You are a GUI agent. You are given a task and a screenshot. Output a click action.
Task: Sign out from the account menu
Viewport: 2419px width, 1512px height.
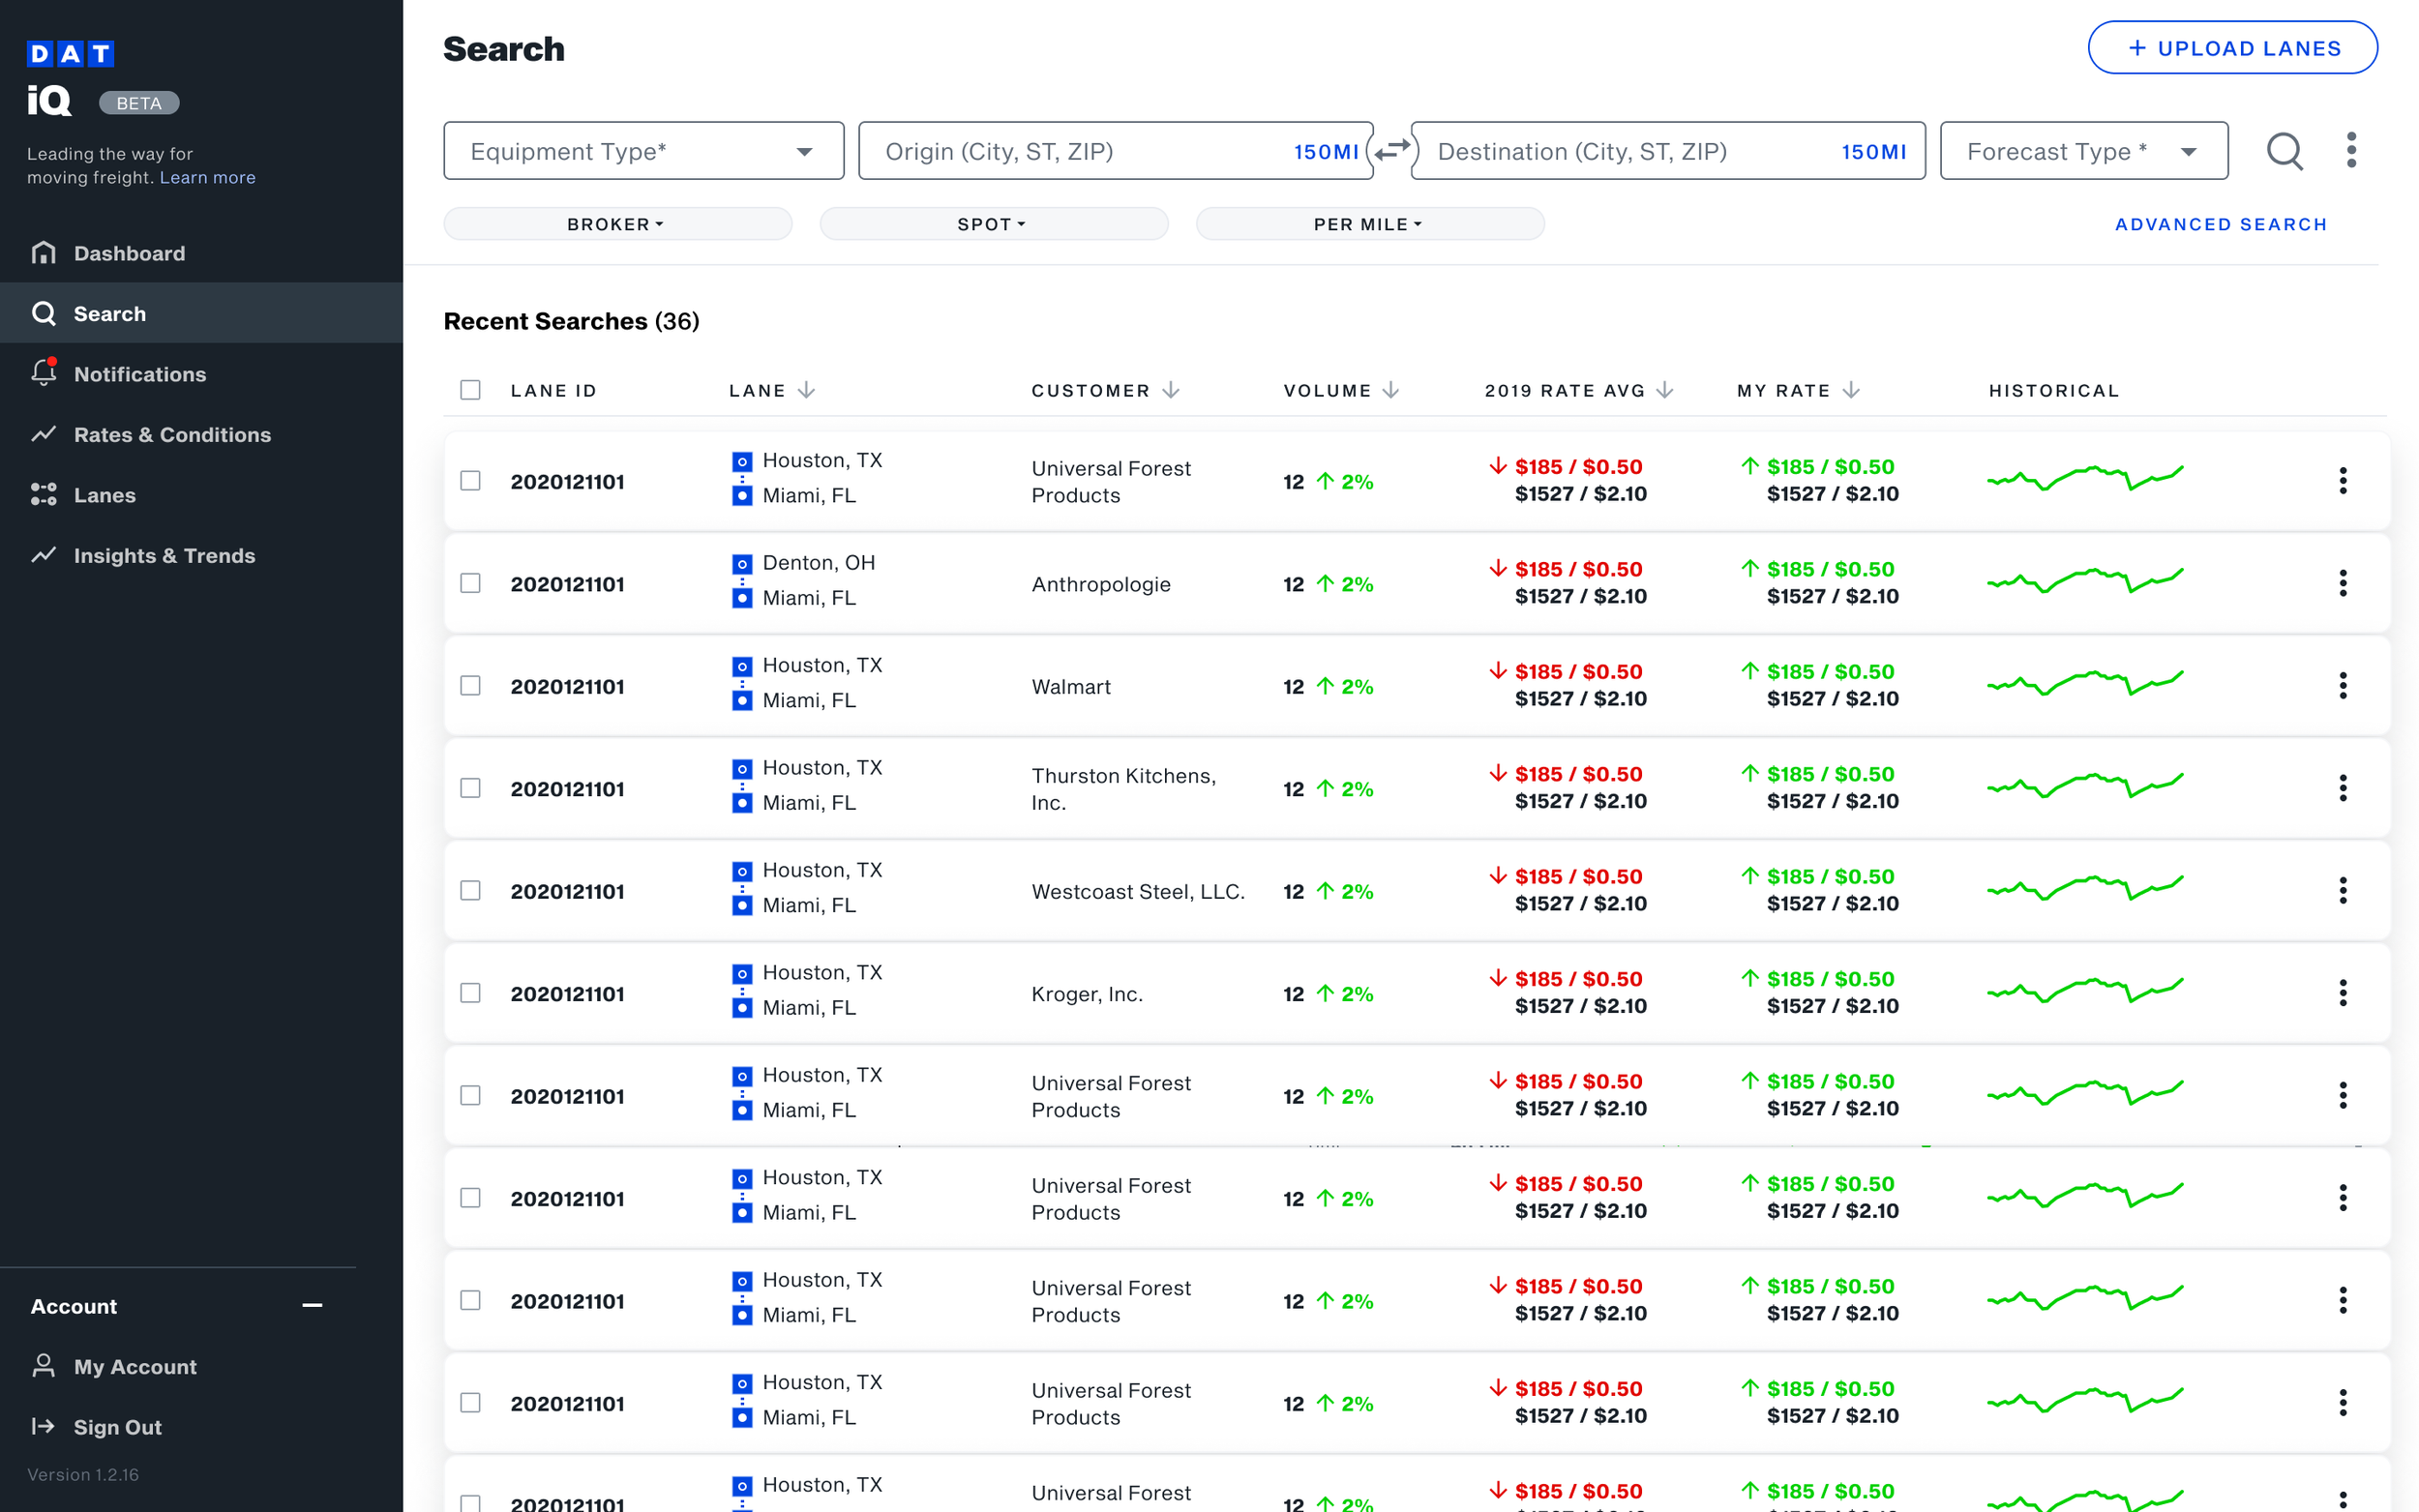(117, 1427)
